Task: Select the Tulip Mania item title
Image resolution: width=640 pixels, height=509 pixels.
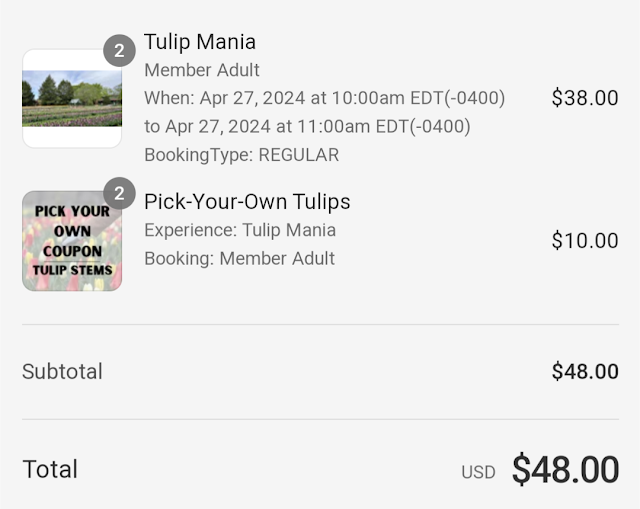Action: [x=200, y=42]
